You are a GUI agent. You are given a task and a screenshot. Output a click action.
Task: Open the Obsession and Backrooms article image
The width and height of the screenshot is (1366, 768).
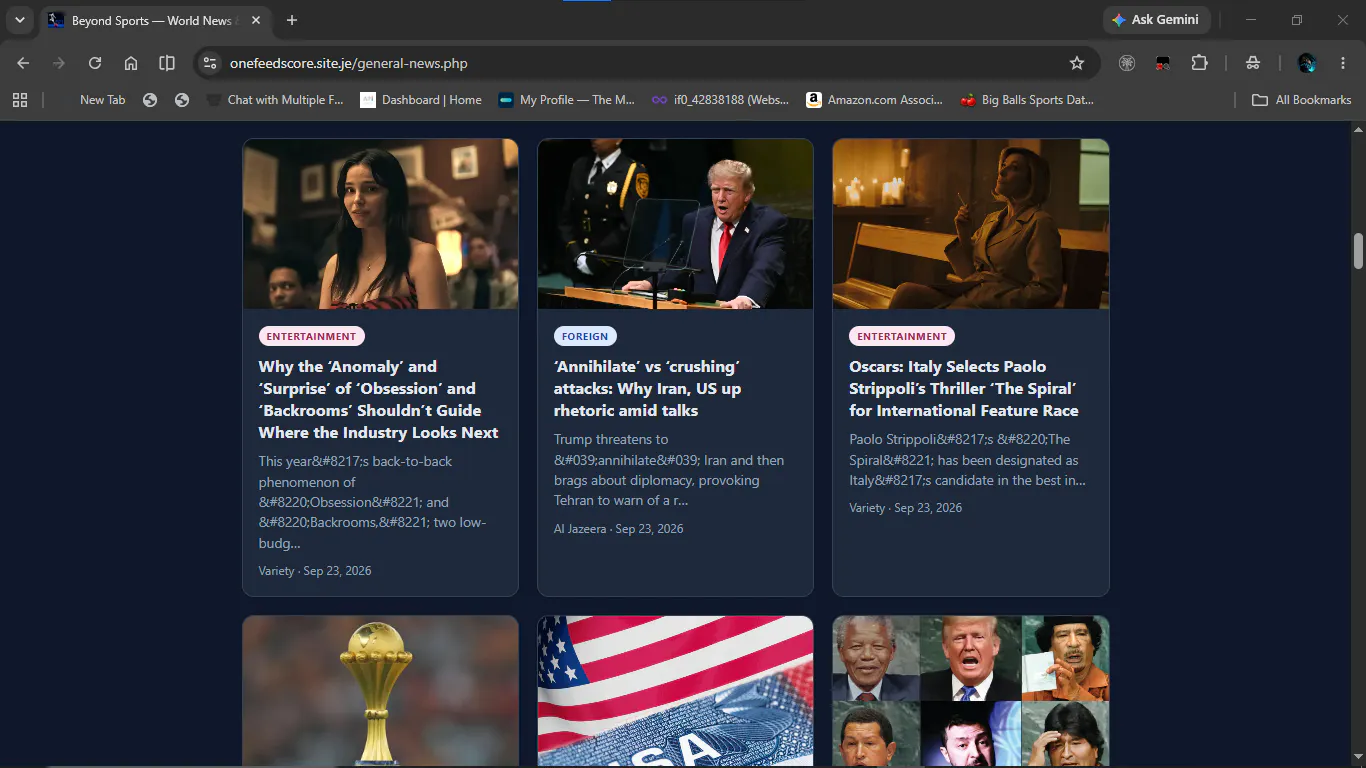click(380, 224)
